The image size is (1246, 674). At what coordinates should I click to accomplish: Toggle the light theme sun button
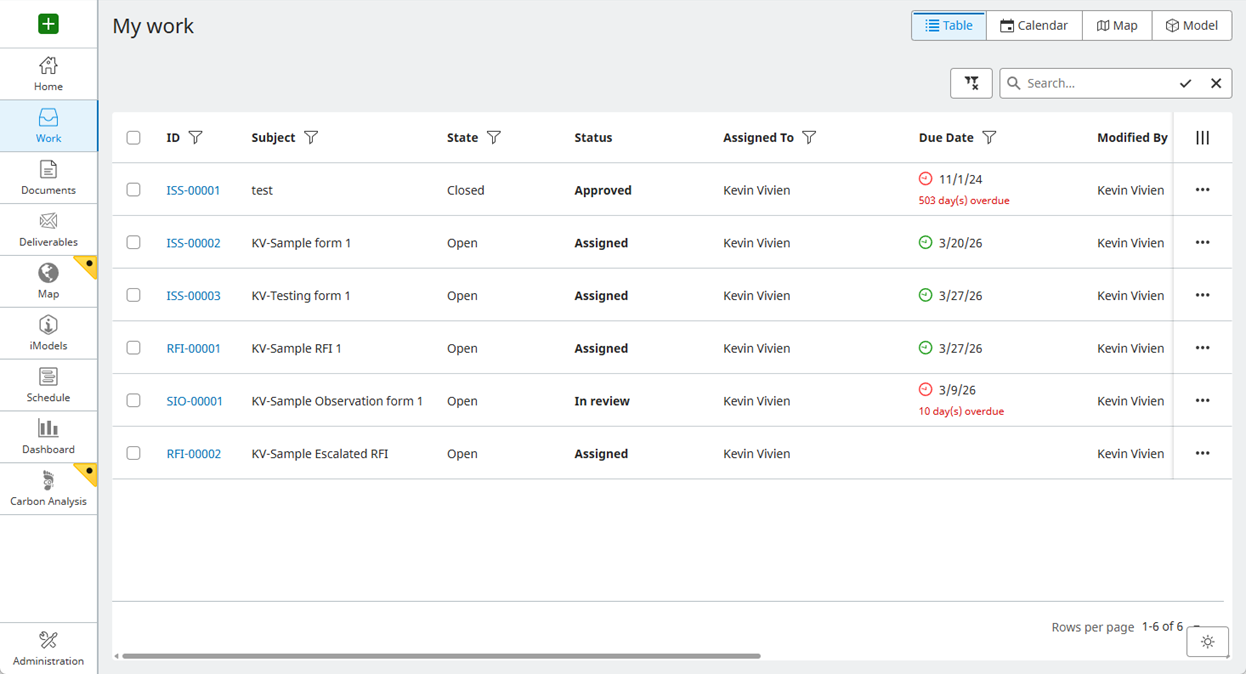(x=1207, y=642)
